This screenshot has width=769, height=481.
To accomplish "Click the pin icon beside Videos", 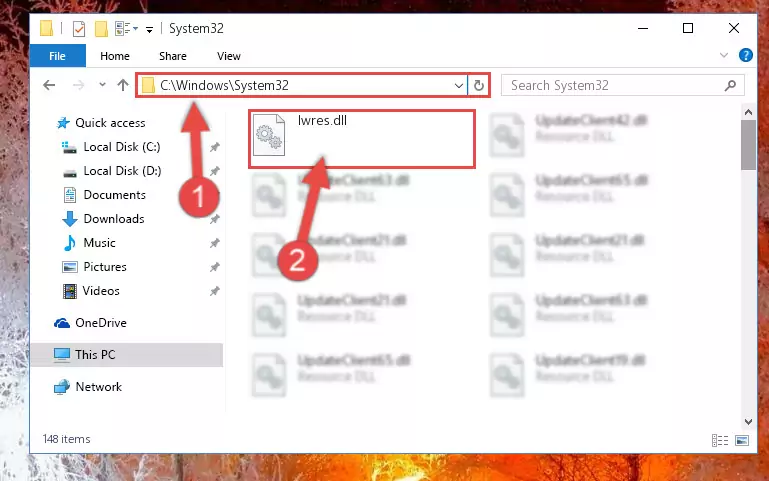I will pos(215,291).
